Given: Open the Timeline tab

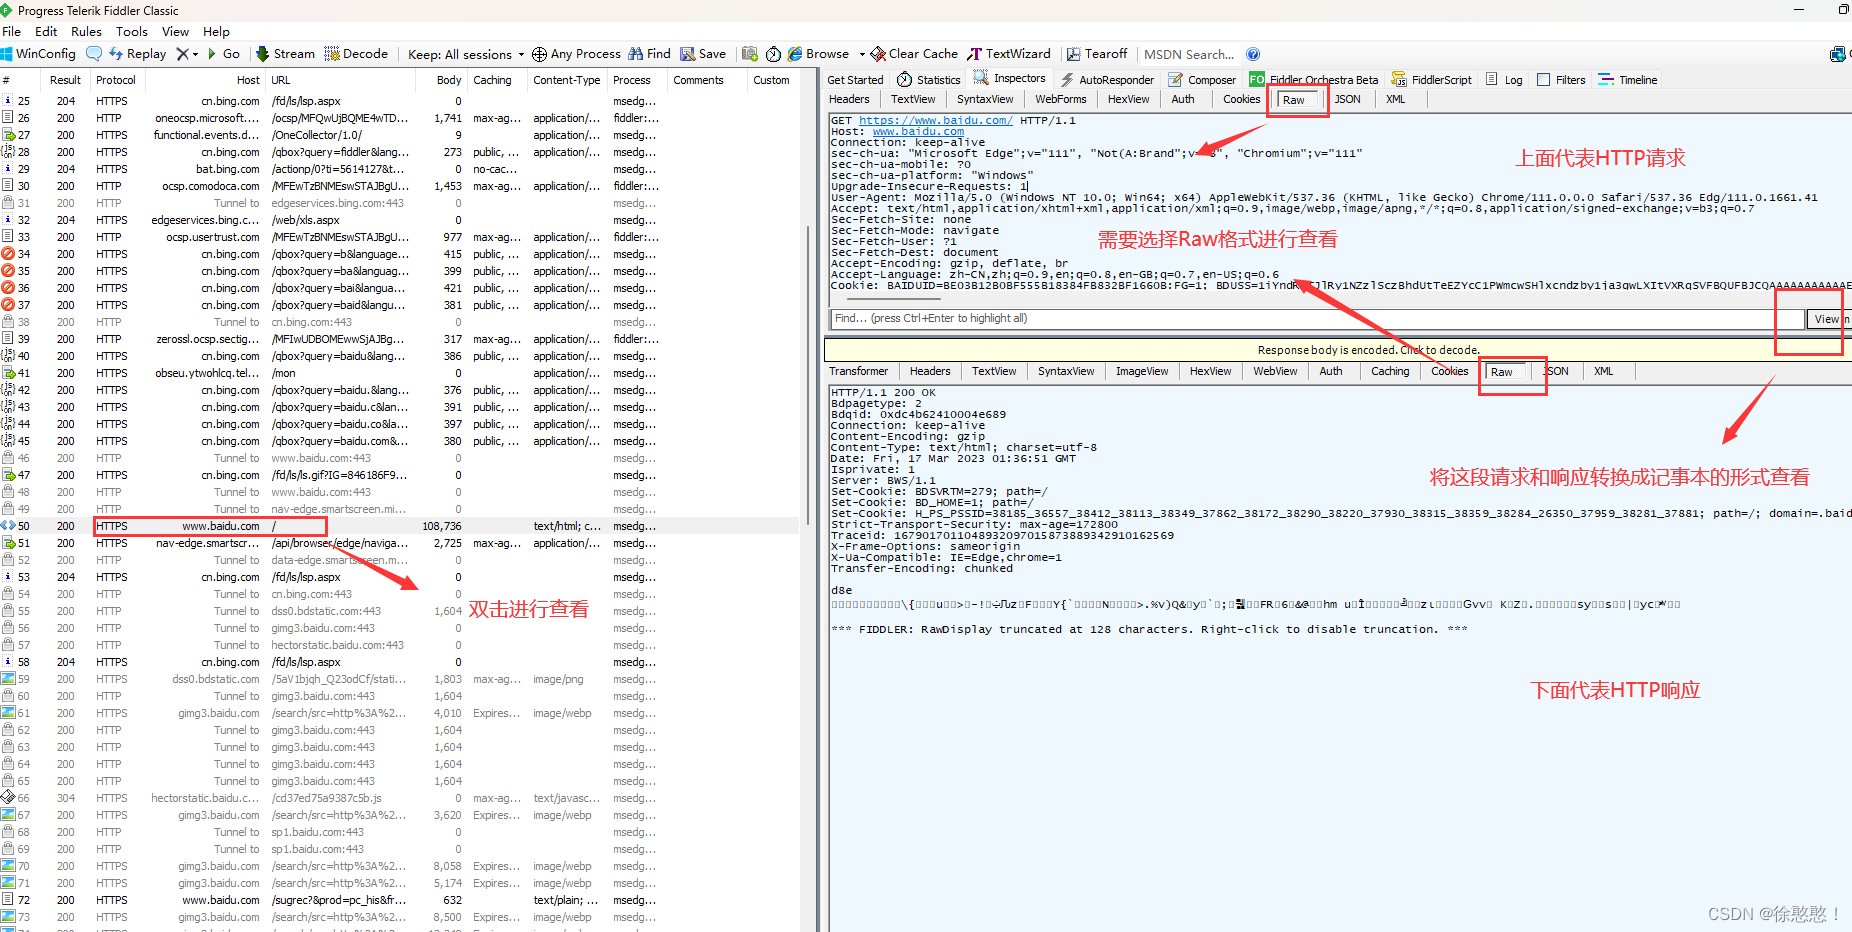Looking at the screenshot, I should [x=1628, y=80].
